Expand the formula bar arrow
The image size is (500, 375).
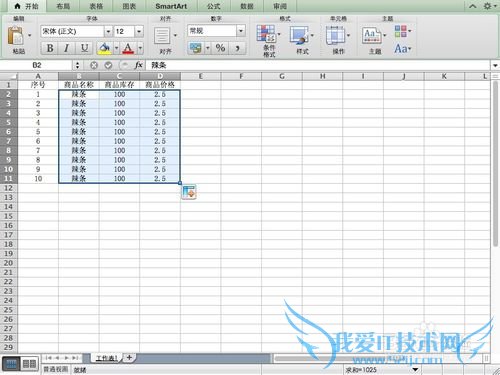[x=495, y=65]
